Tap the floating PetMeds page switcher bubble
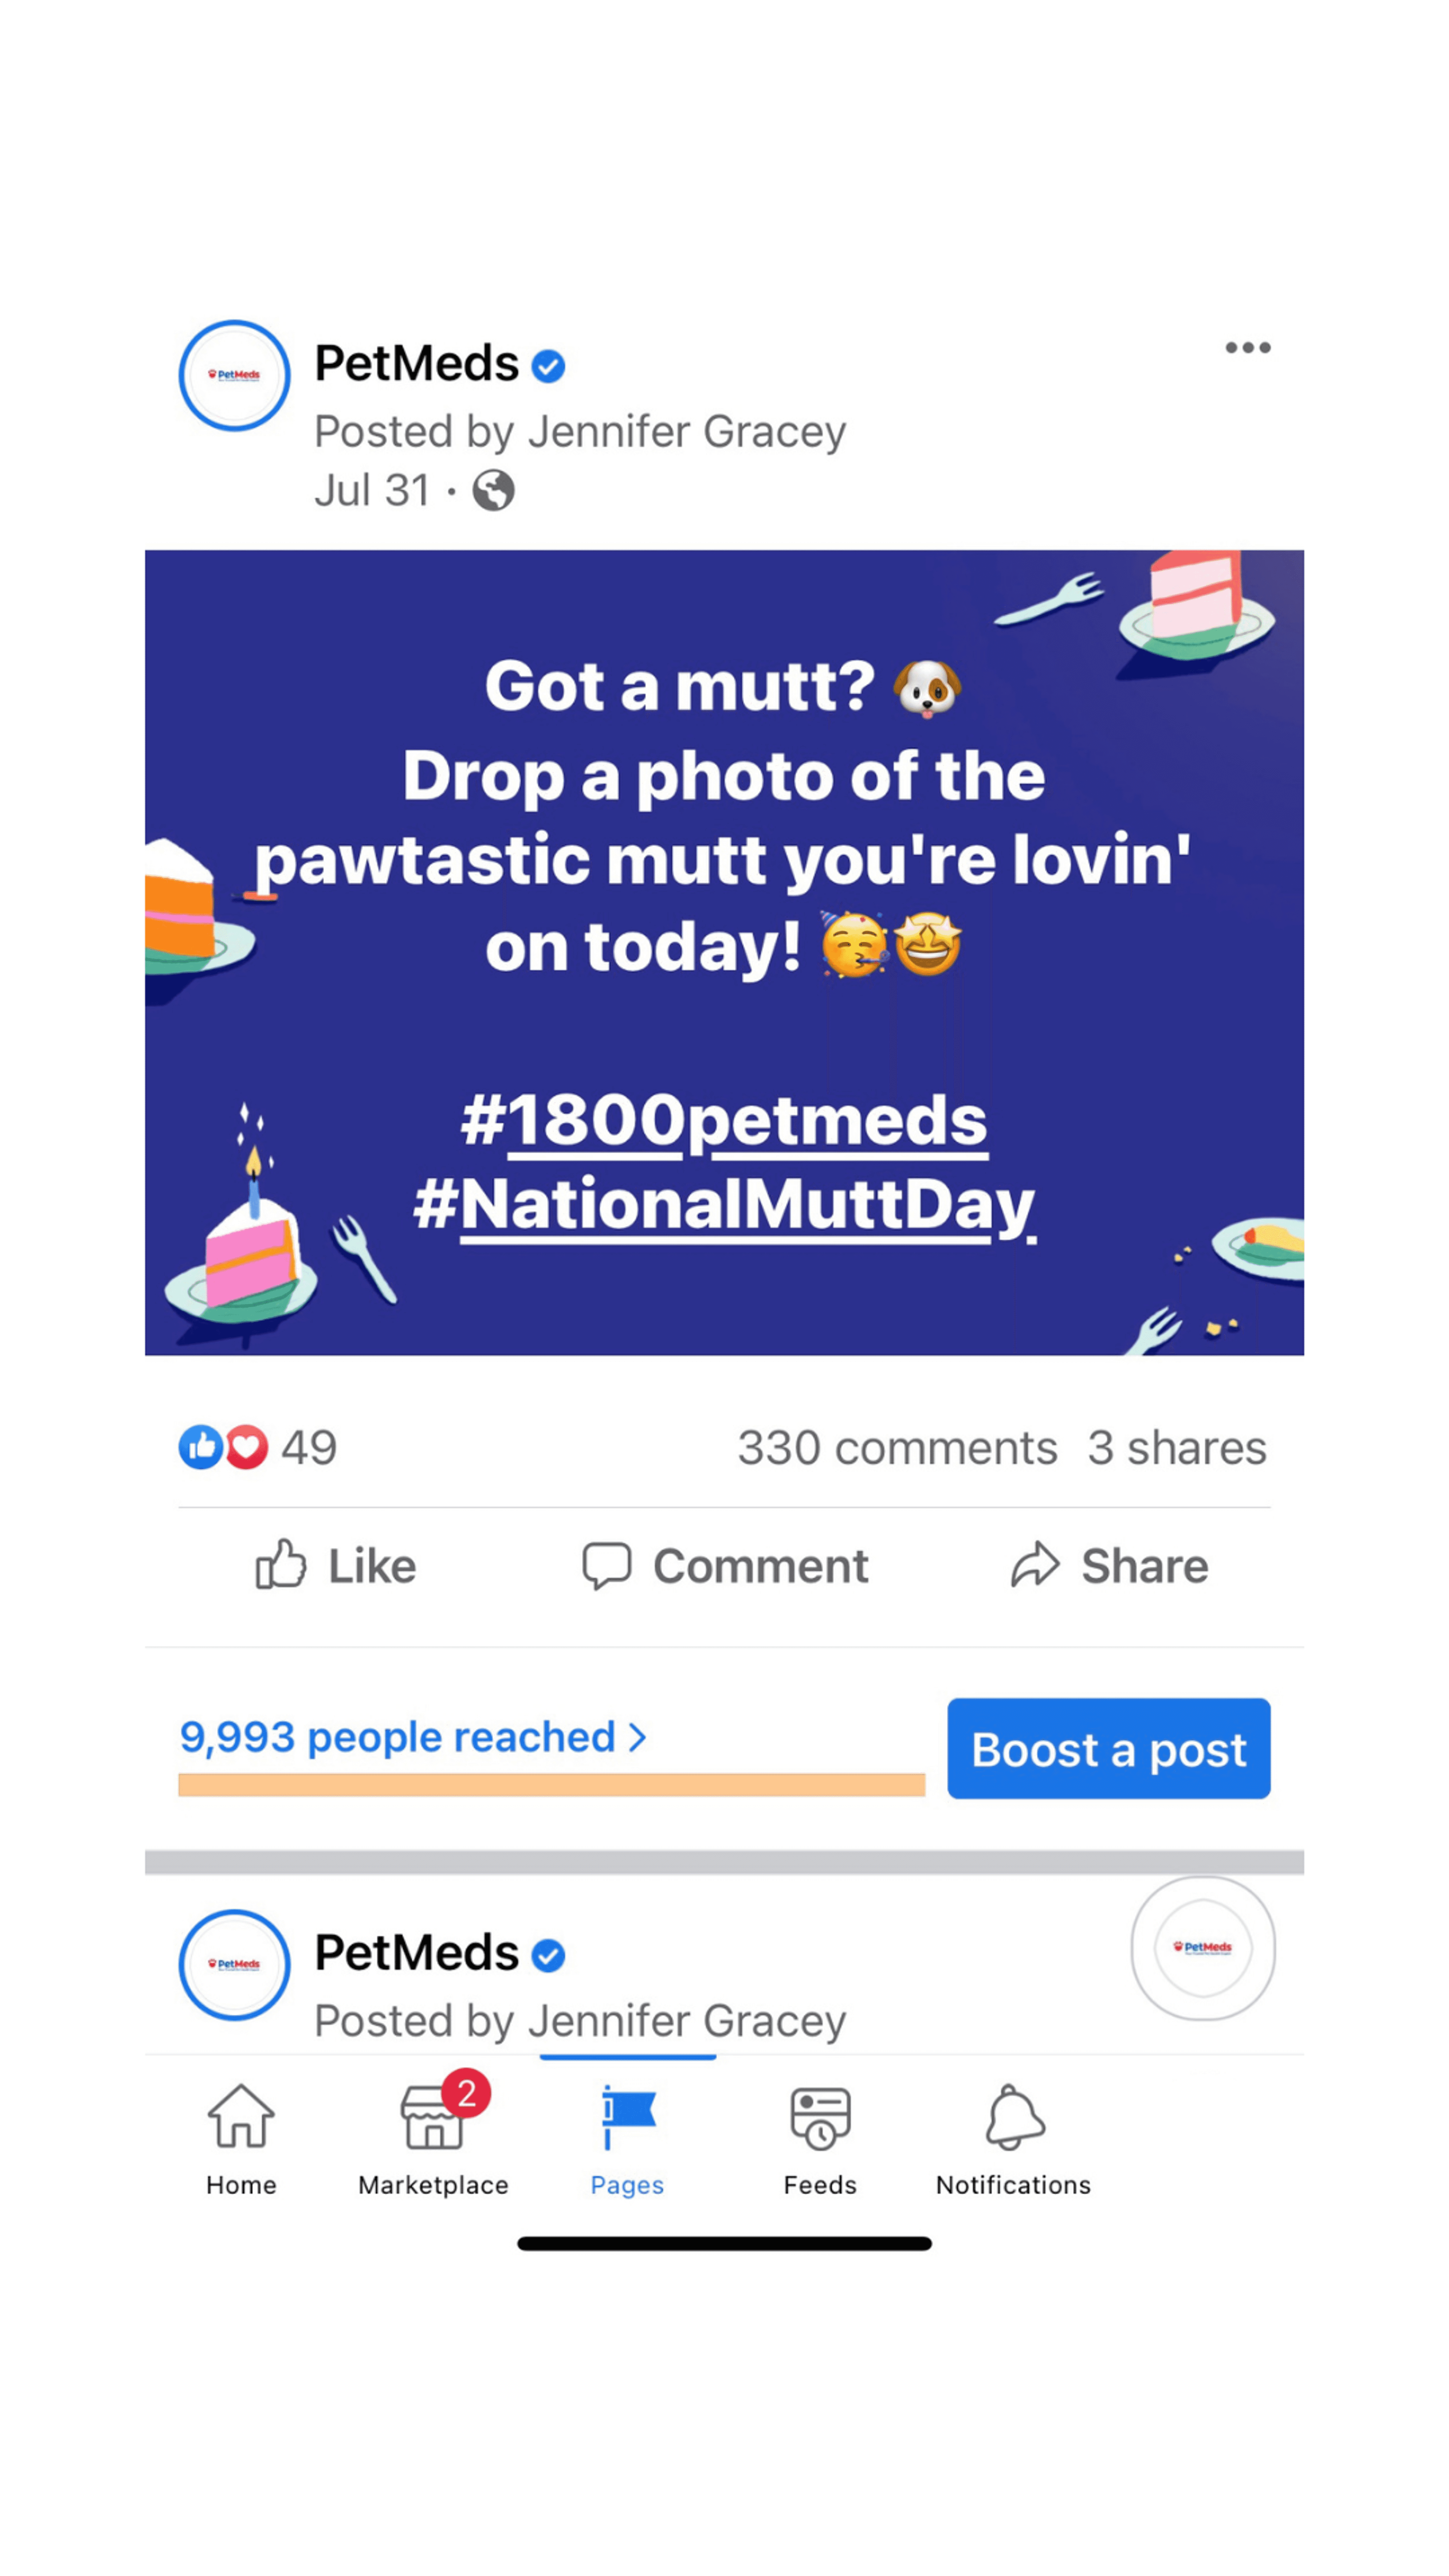1449x2576 pixels. pos(1203,1948)
